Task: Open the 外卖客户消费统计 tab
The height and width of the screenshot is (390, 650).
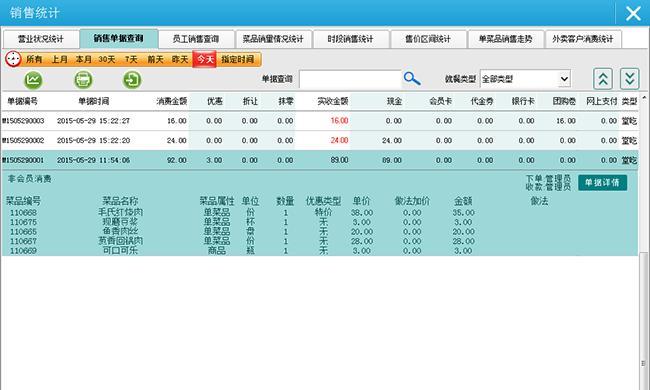Action: [583, 39]
